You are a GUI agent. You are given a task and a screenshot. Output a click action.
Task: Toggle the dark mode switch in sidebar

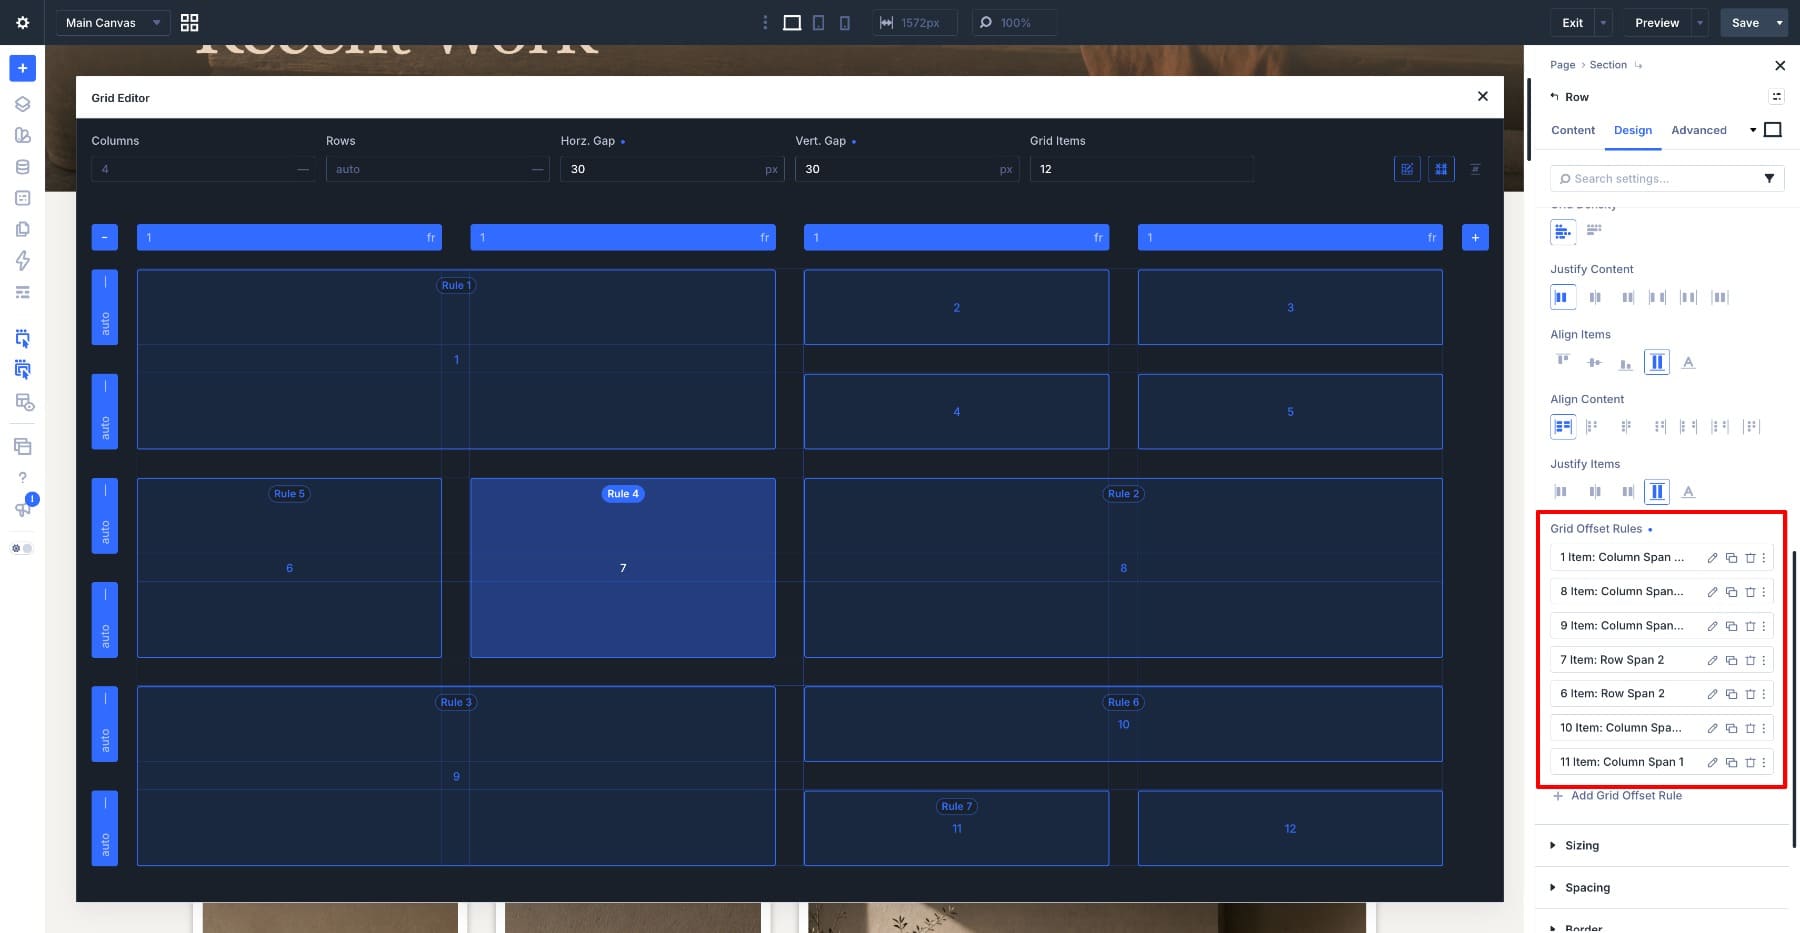pos(22,548)
